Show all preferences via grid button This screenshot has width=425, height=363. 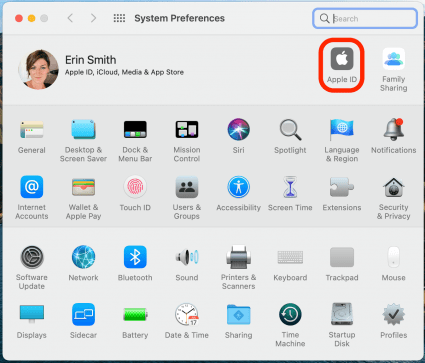(119, 18)
